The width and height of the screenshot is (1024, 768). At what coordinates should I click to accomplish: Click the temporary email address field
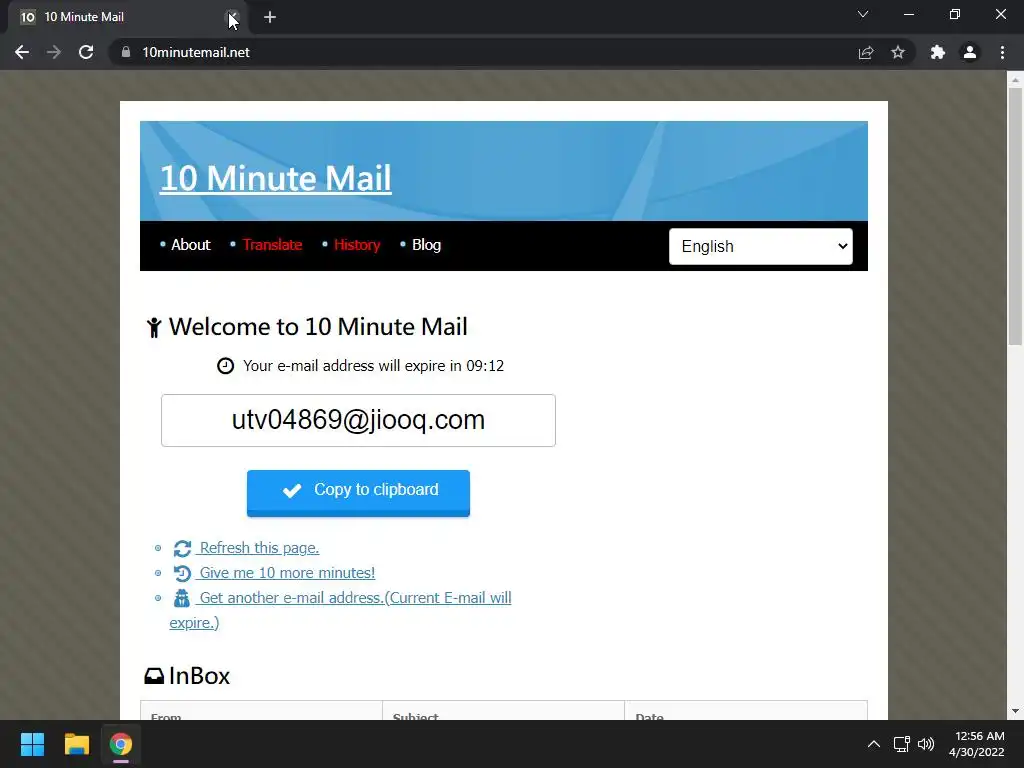pyautogui.click(x=359, y=421)
